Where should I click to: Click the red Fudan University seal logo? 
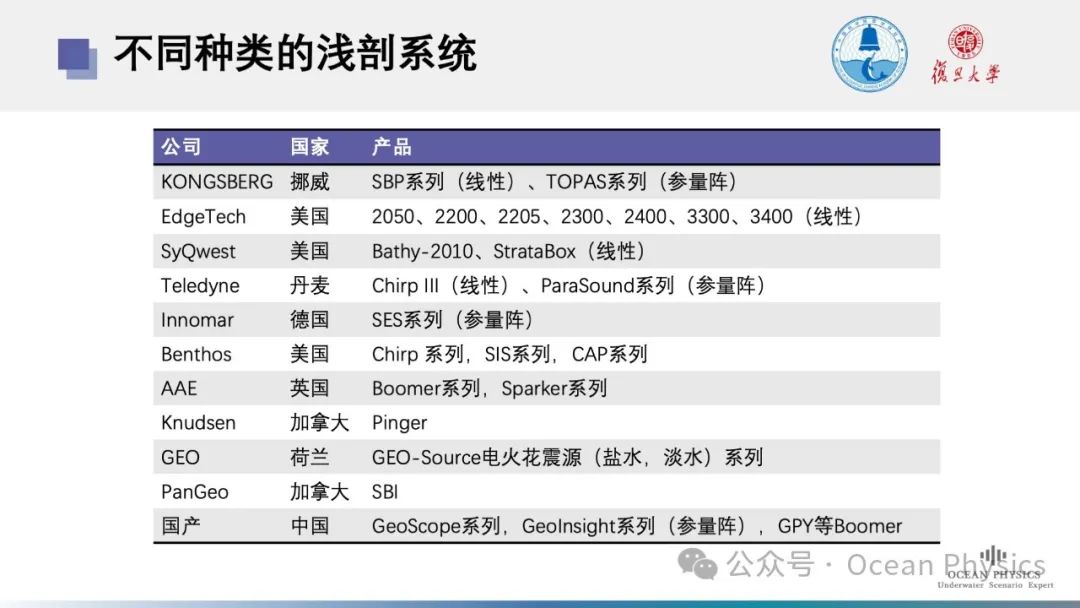pos(965,40)
